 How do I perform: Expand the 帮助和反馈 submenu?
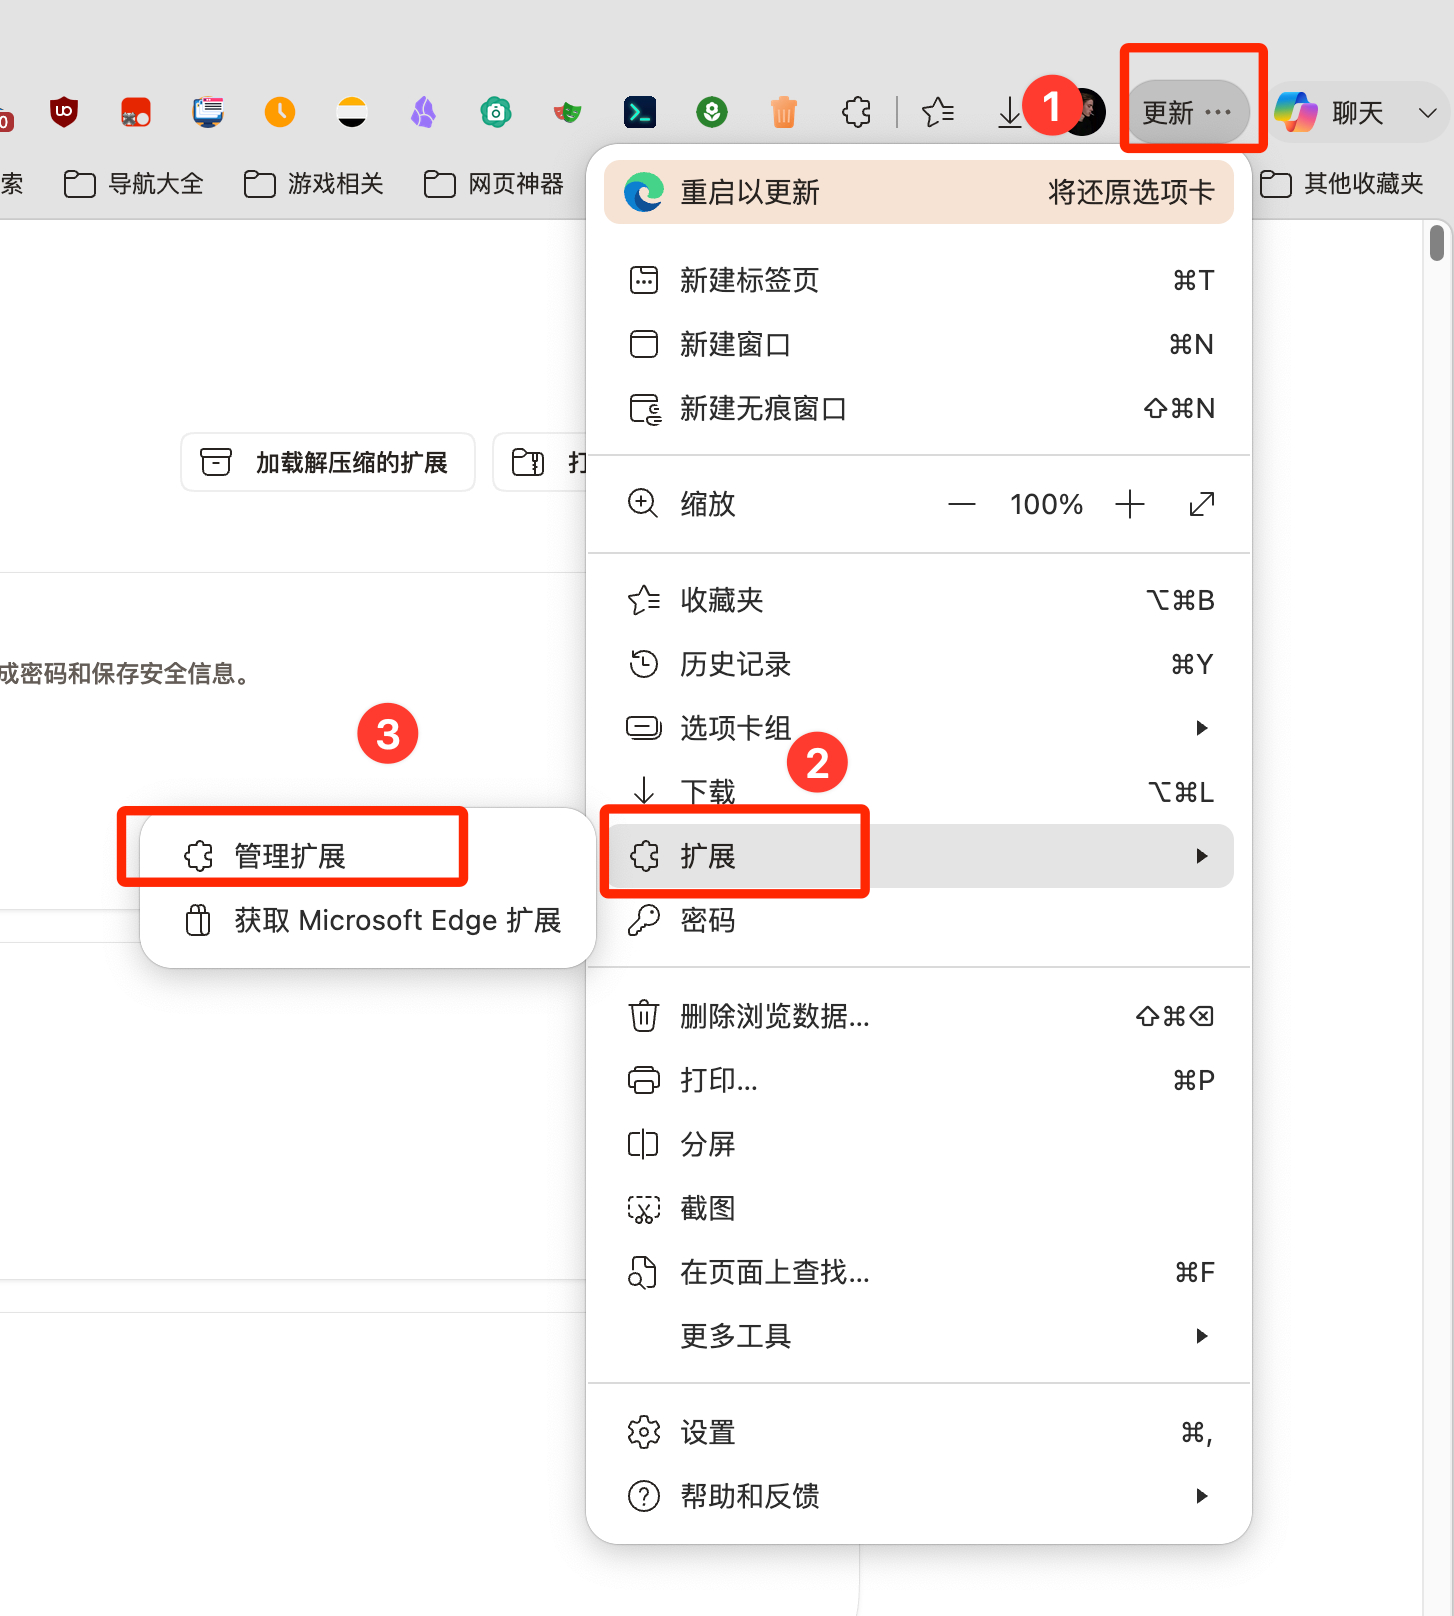click(x=919, y=1496)
